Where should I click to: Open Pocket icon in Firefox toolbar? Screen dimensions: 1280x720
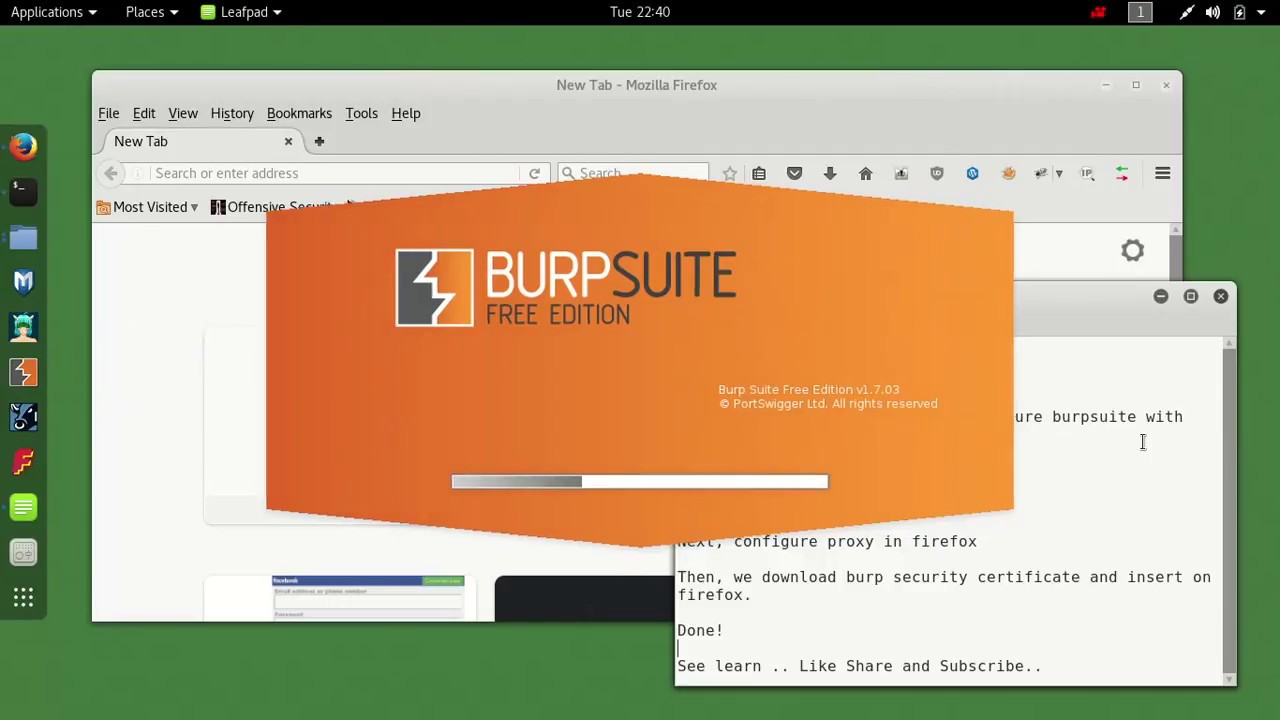[794, 173]
